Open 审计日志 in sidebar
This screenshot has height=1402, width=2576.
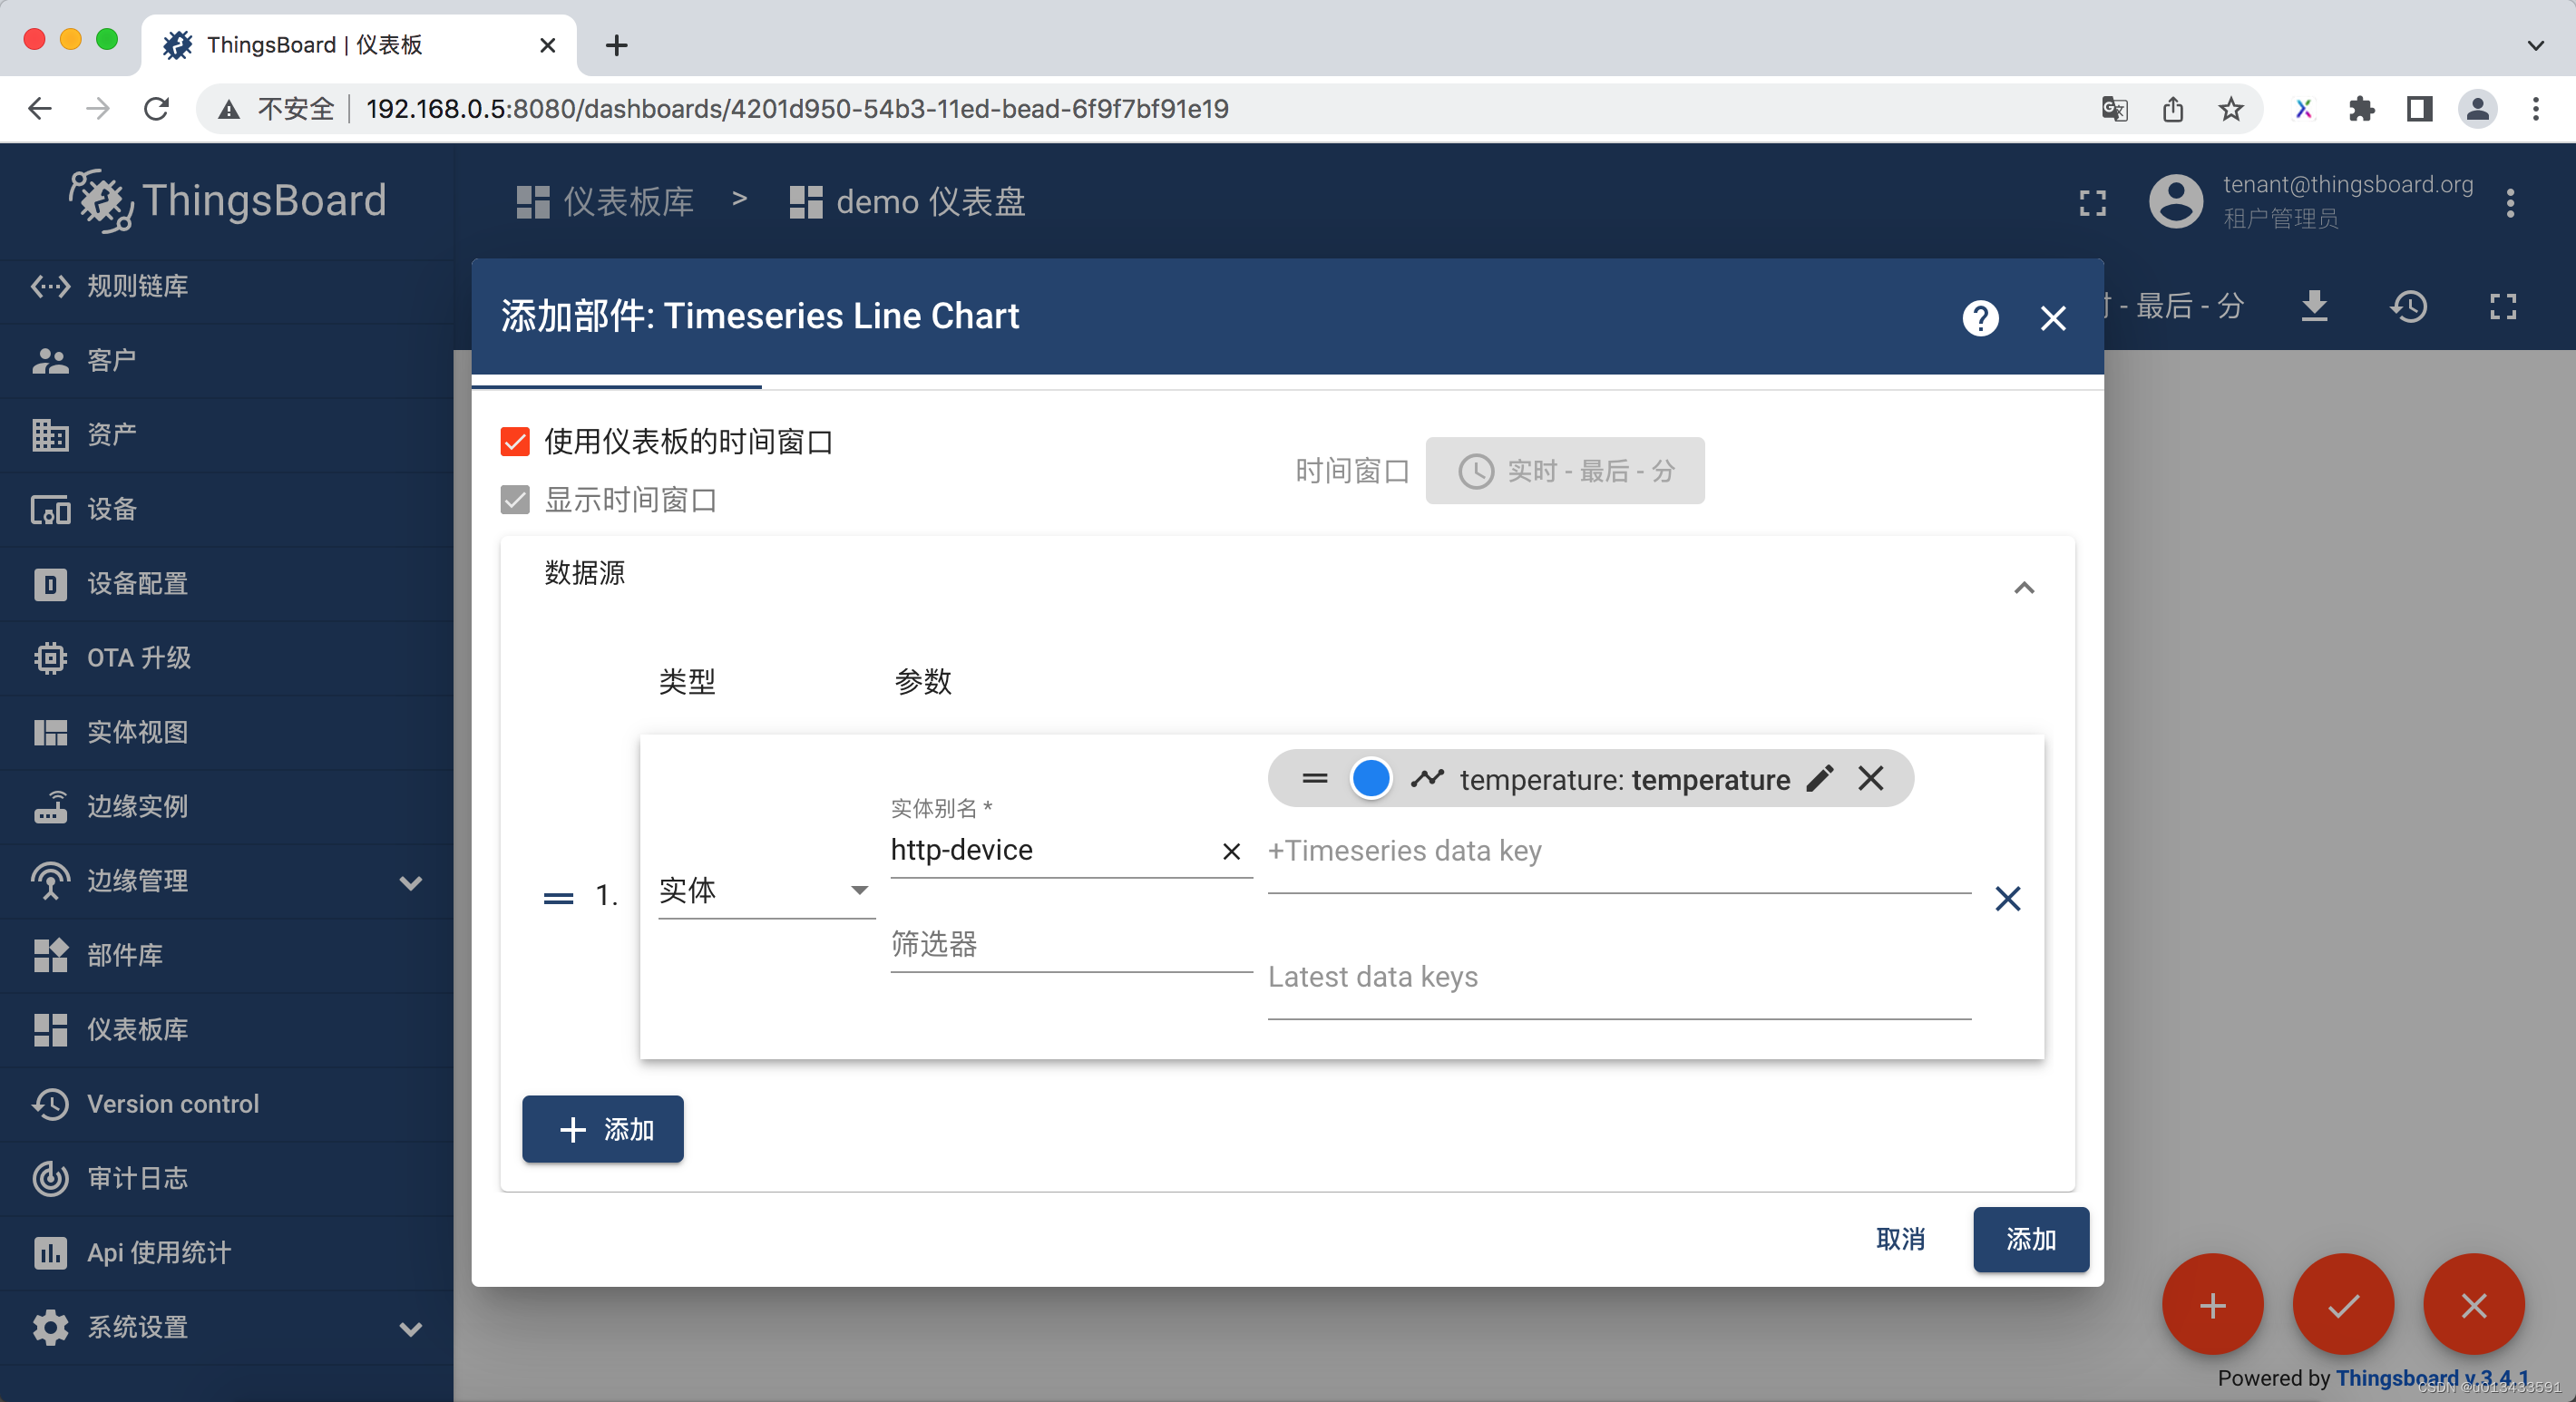[226, 1178]
